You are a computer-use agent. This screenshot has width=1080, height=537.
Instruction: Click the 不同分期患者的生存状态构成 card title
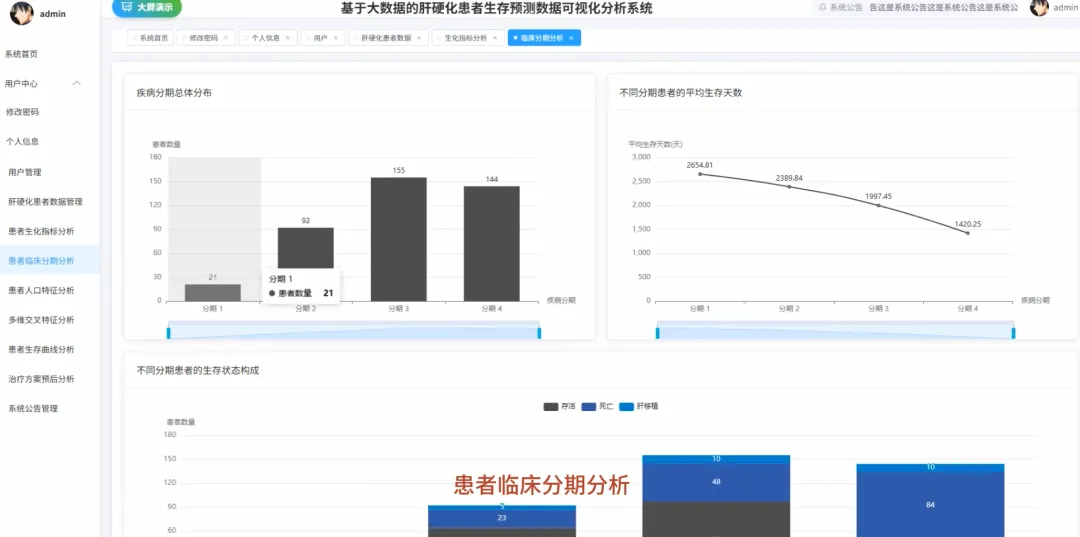[x=198, y=370]
